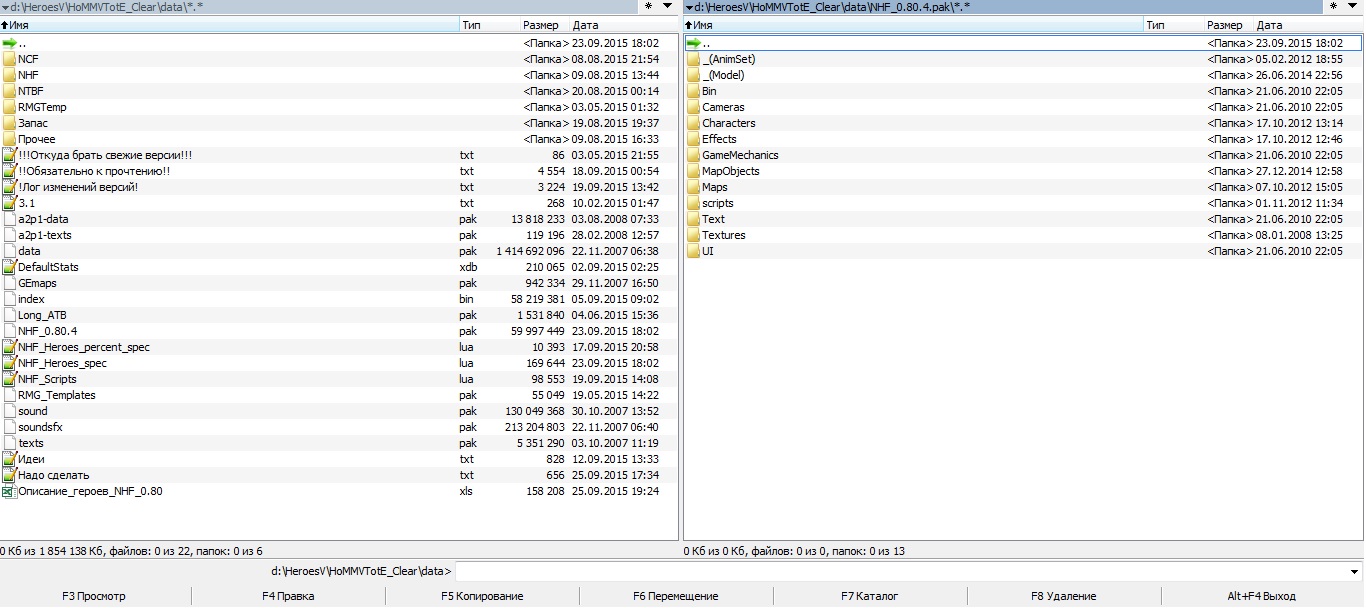Click the RMGTemp folder icon
This screenshot has width=1366, height=608.
pos(9,107)
